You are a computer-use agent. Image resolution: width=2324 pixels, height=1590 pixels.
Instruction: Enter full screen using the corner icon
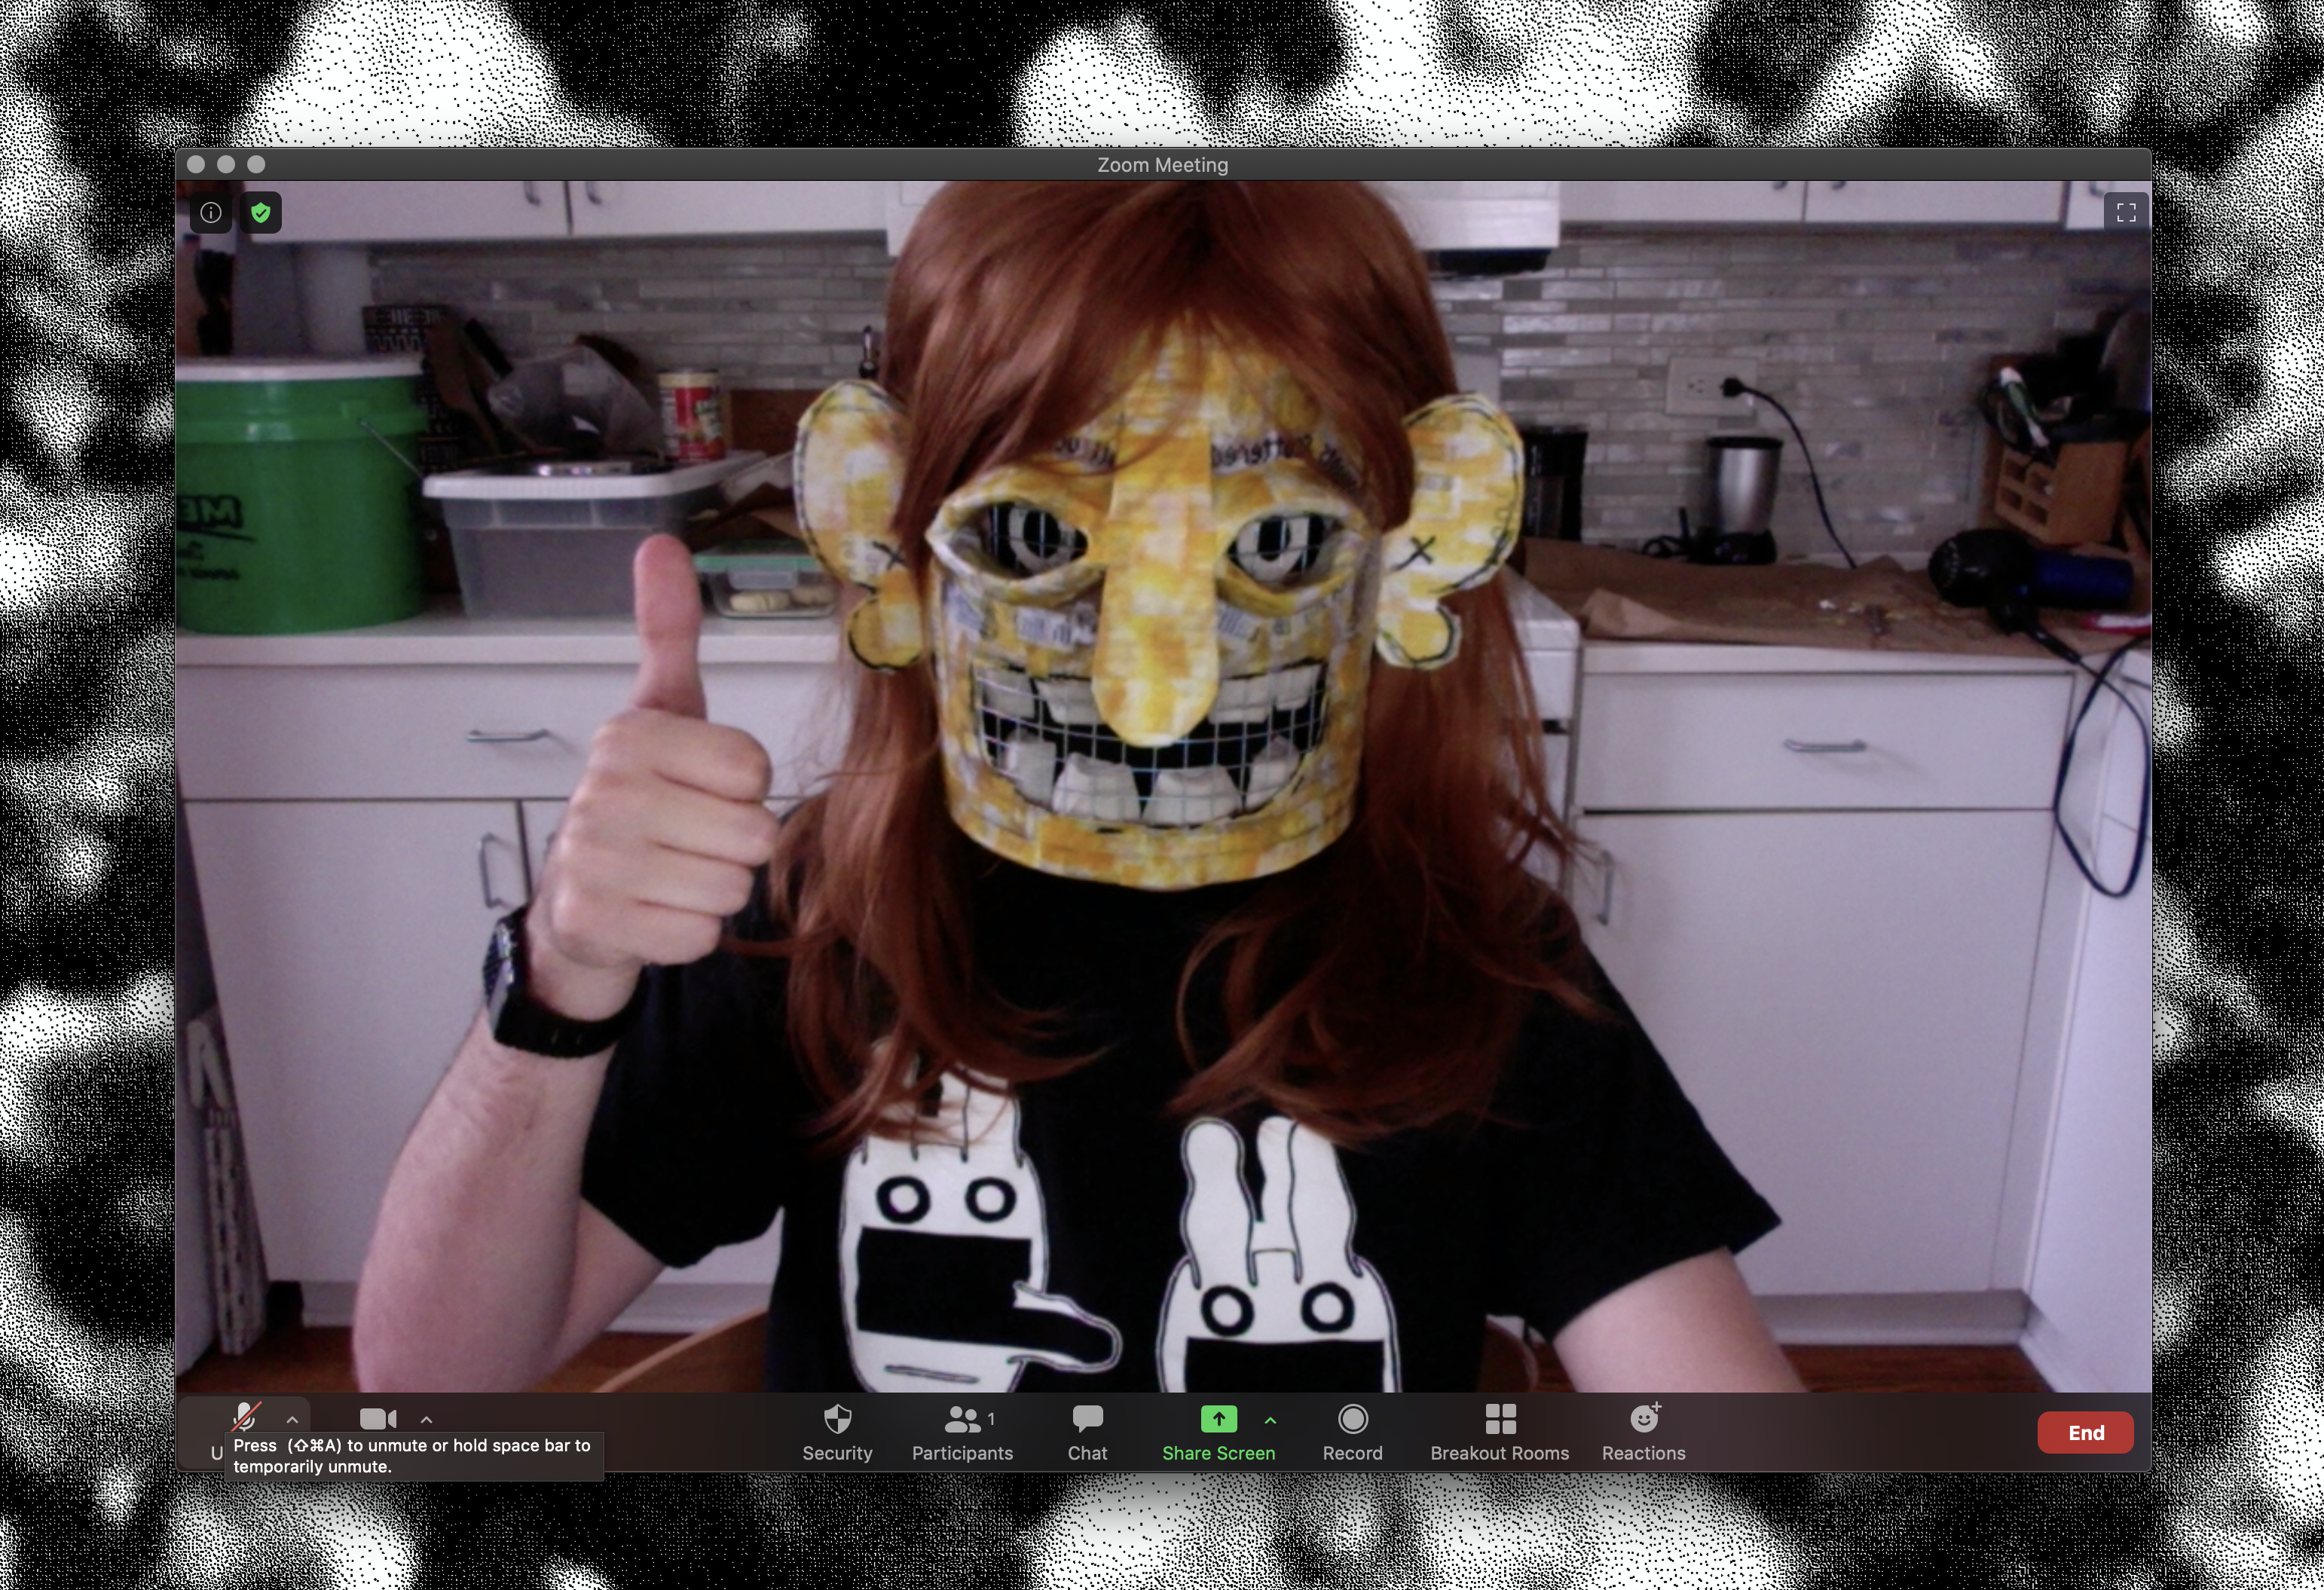2126,212
